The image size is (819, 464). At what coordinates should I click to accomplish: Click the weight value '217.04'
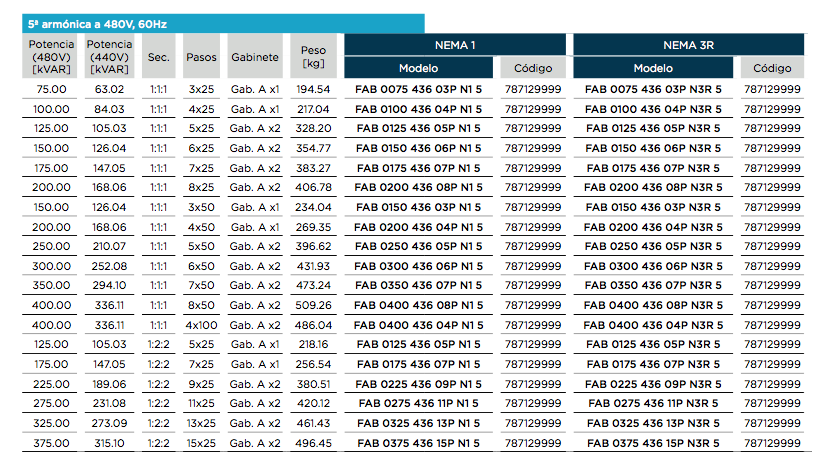click(313, 109)
